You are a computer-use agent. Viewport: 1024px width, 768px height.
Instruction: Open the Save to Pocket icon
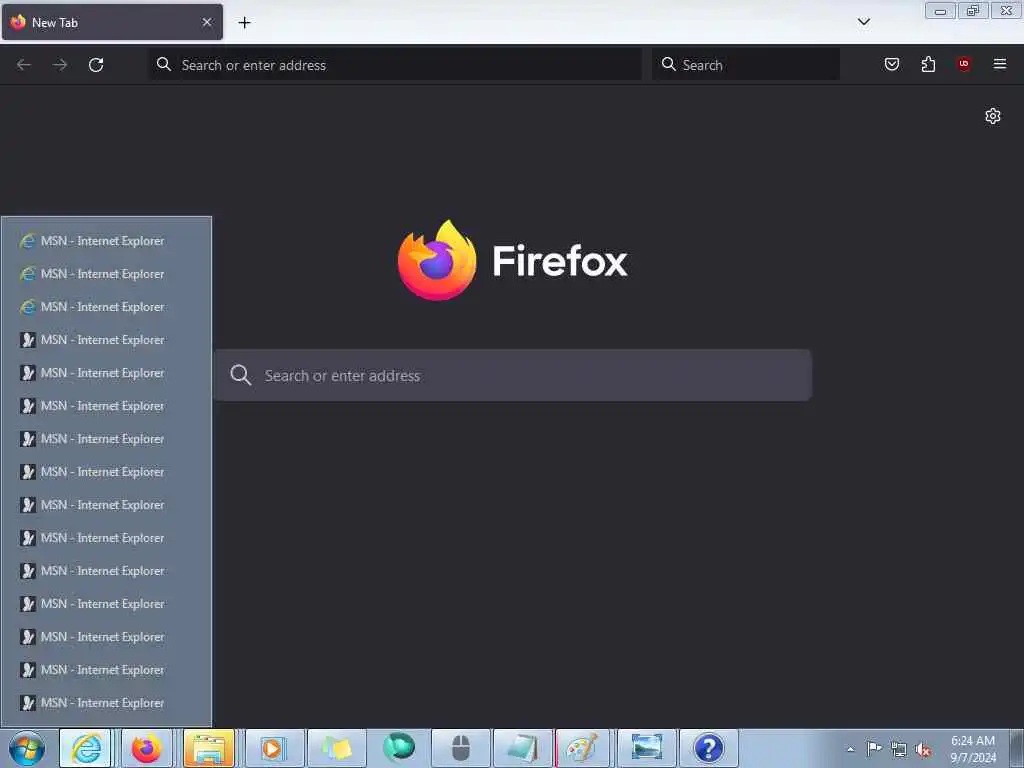(892, 64)
